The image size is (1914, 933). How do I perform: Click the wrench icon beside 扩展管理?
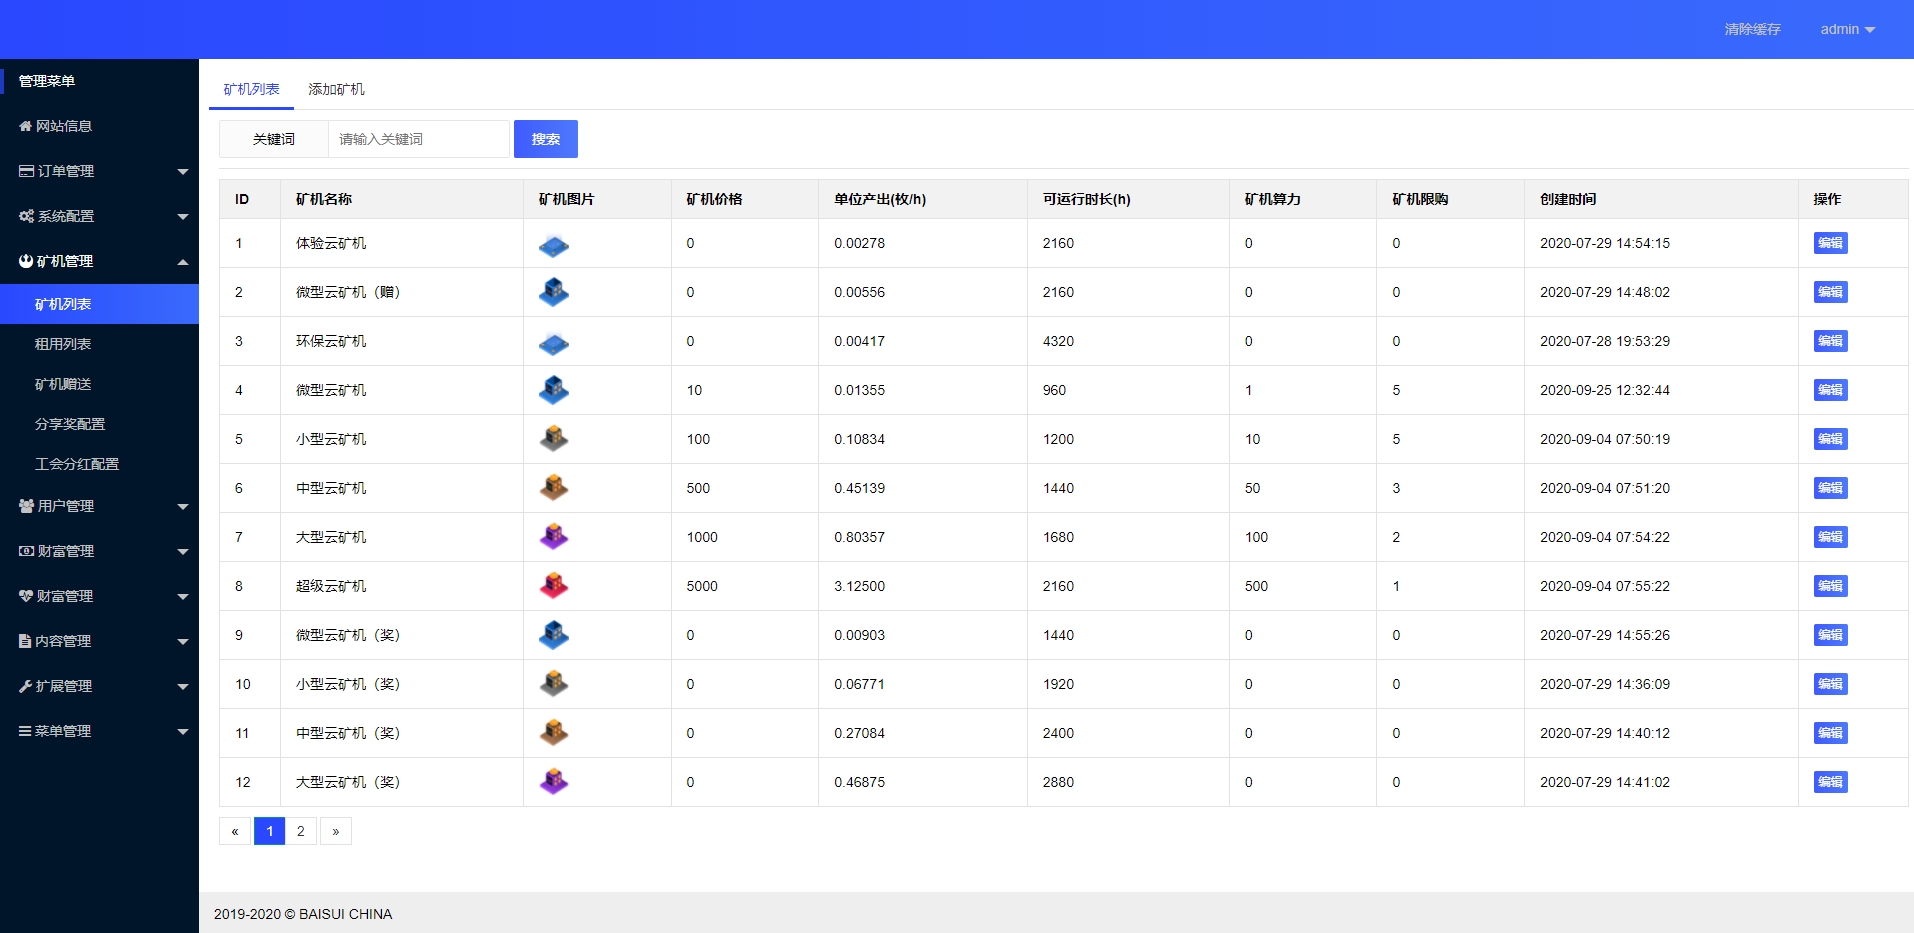25,686
